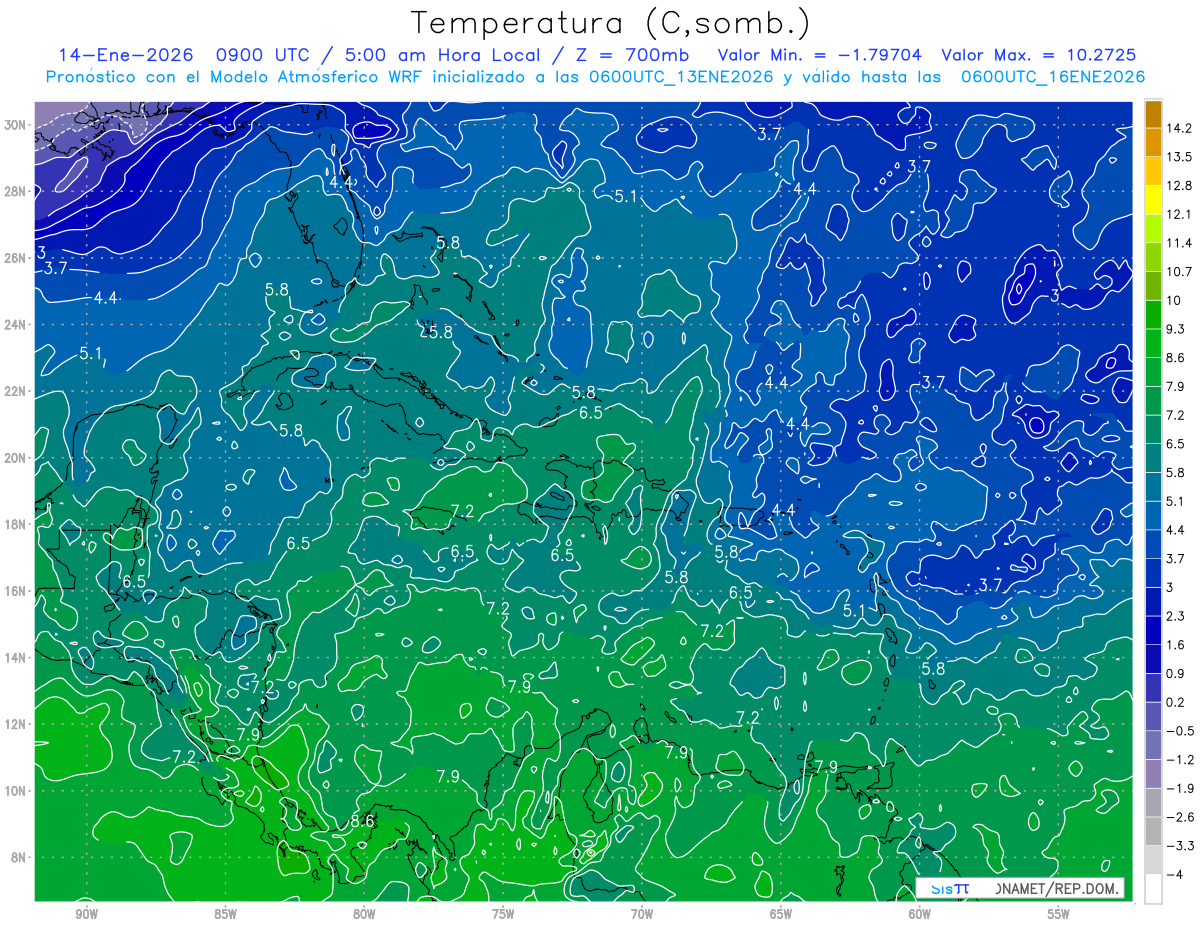Pick the yellow swatch between 12.8 and 12.1
The height and width of the screenshot is (927, 1200).
click(x=1153, y=200)
